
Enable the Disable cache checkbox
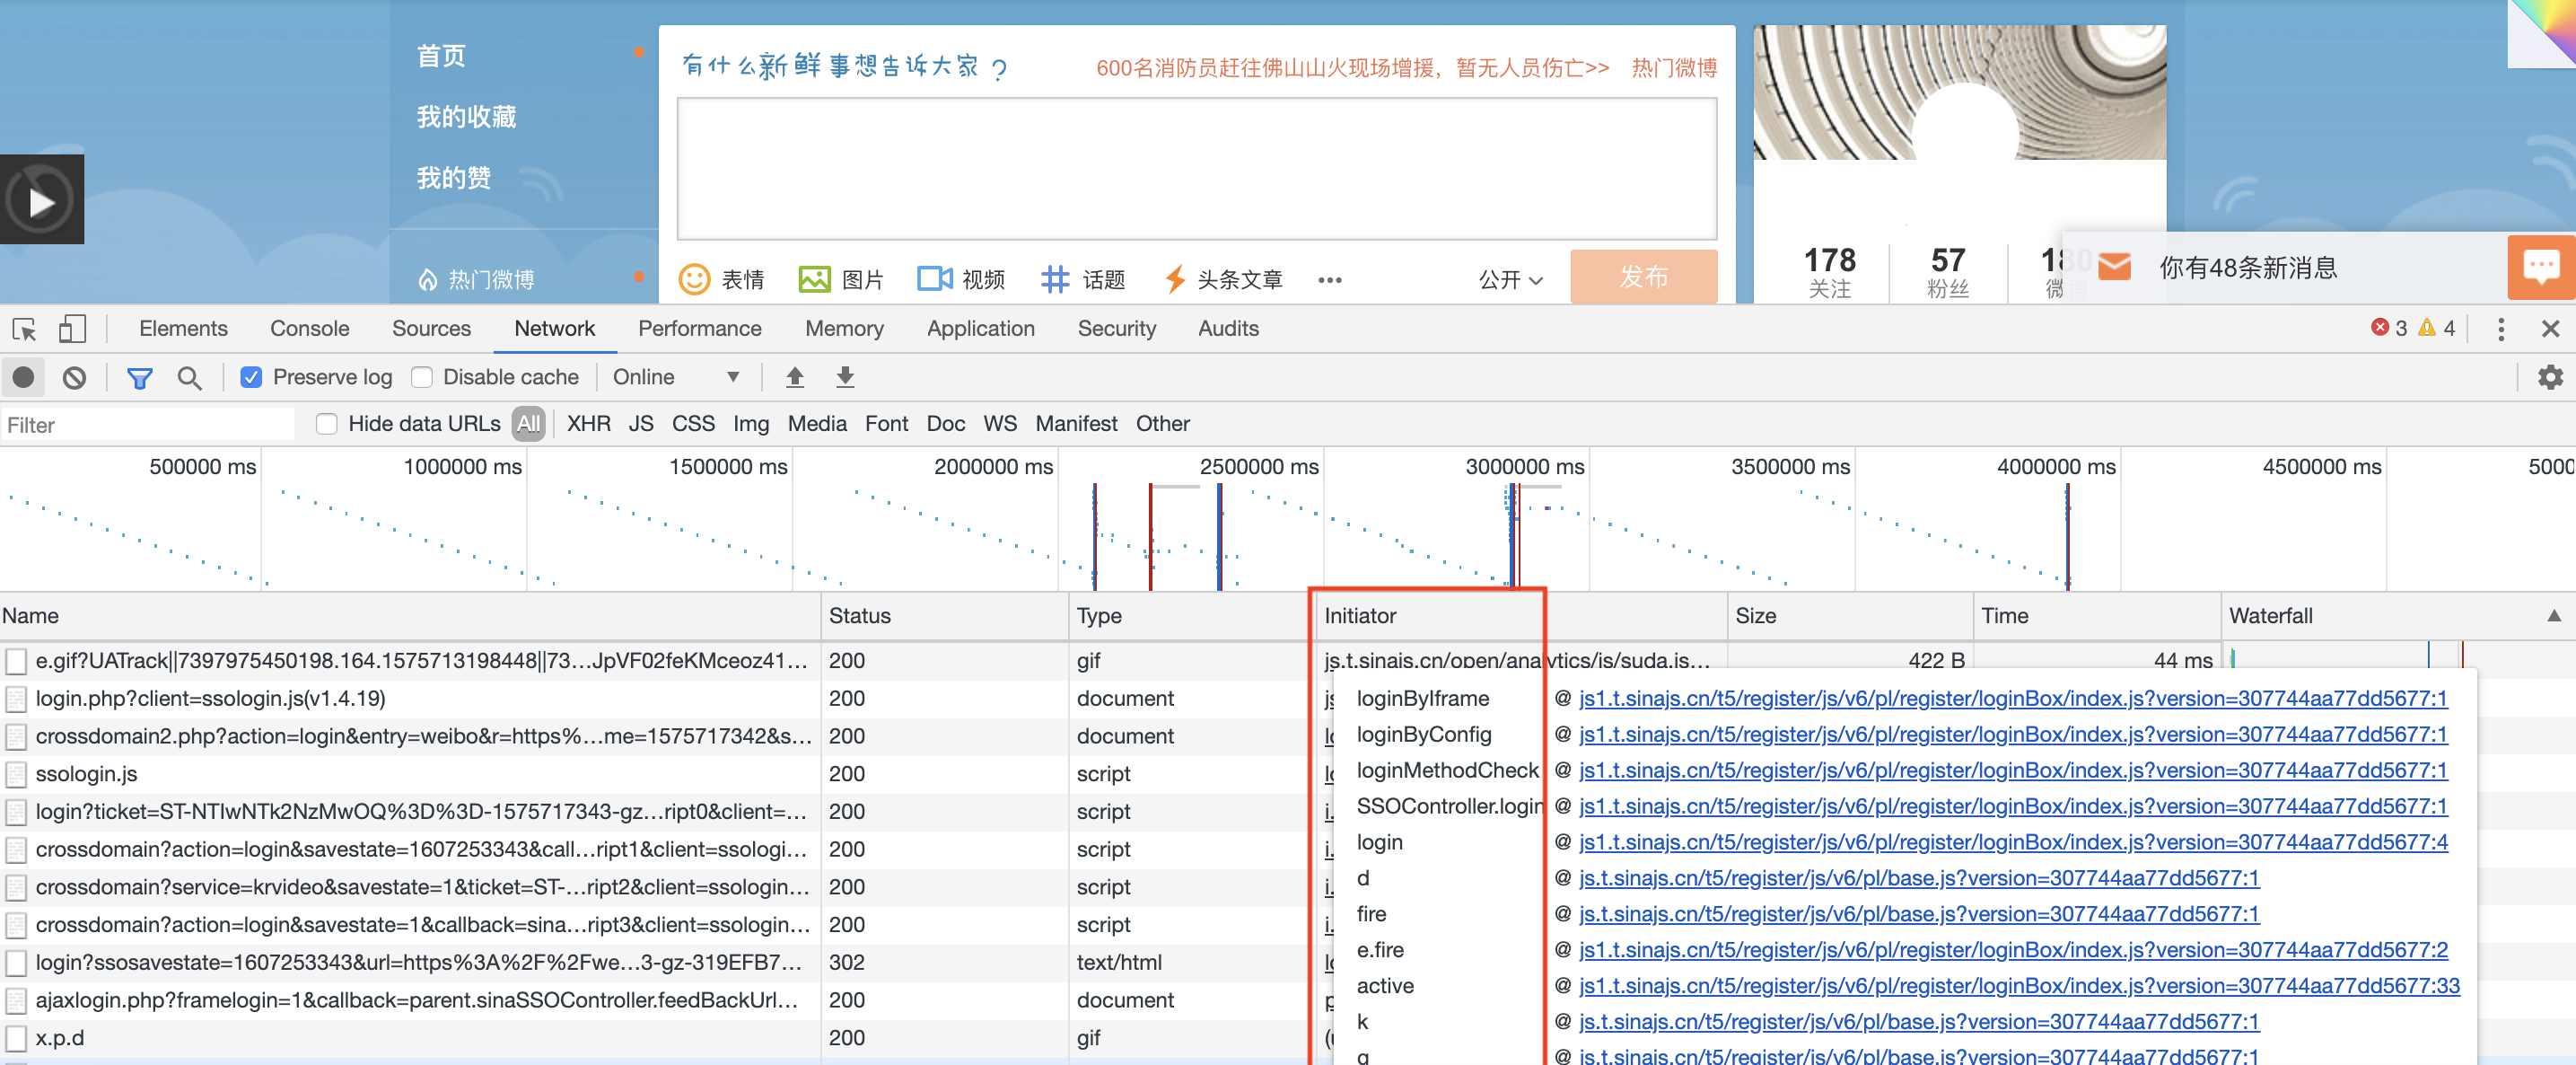[423, 377]
